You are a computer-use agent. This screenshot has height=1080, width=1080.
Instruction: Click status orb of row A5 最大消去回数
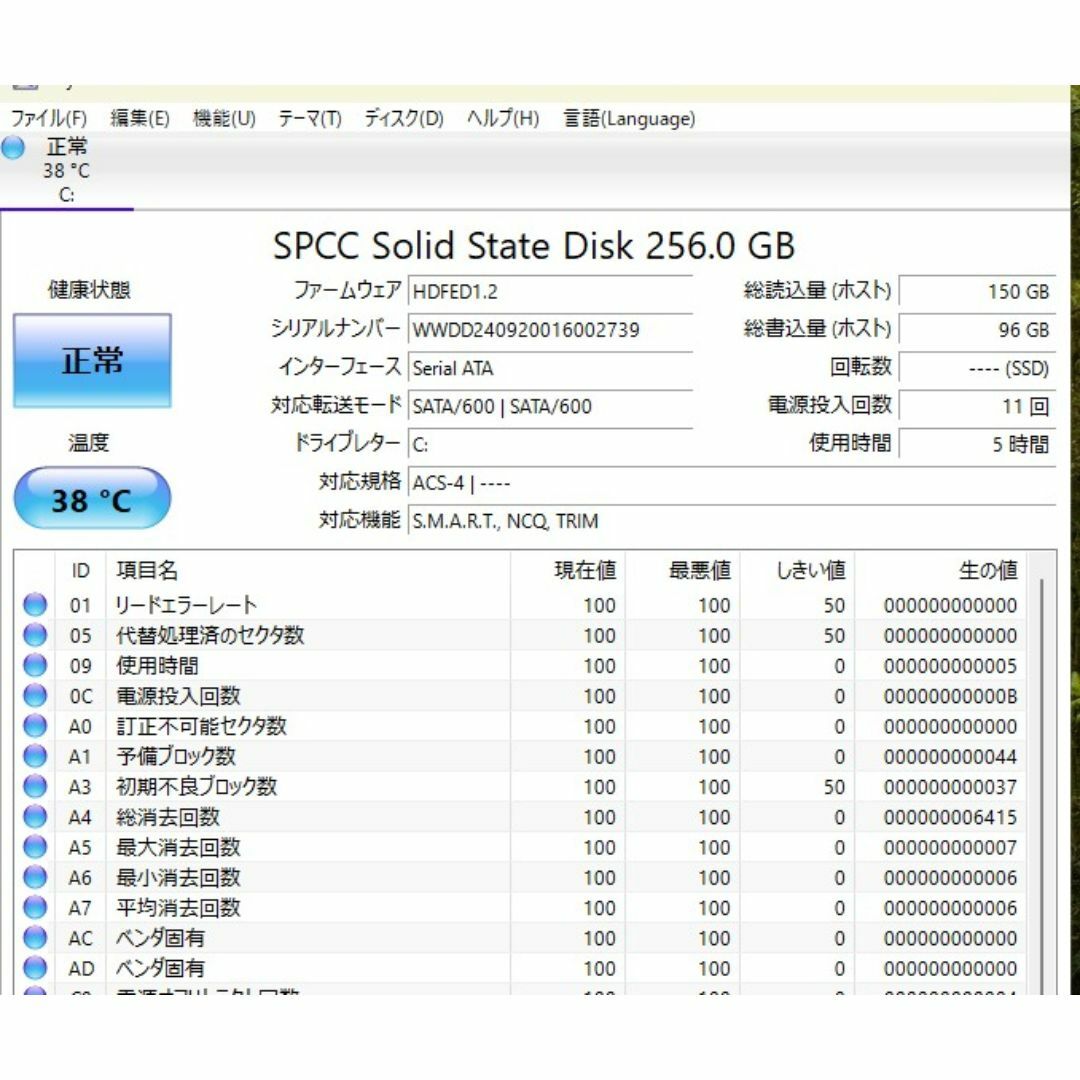tap(34, 847)
